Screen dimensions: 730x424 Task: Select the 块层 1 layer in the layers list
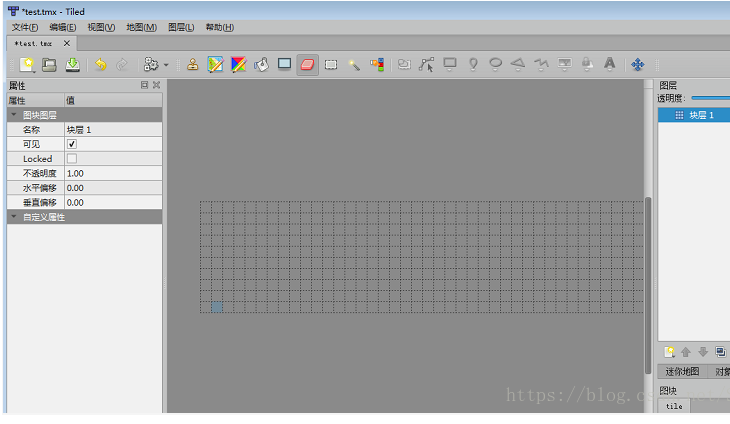pyautogui.click(x=694, y=115)
